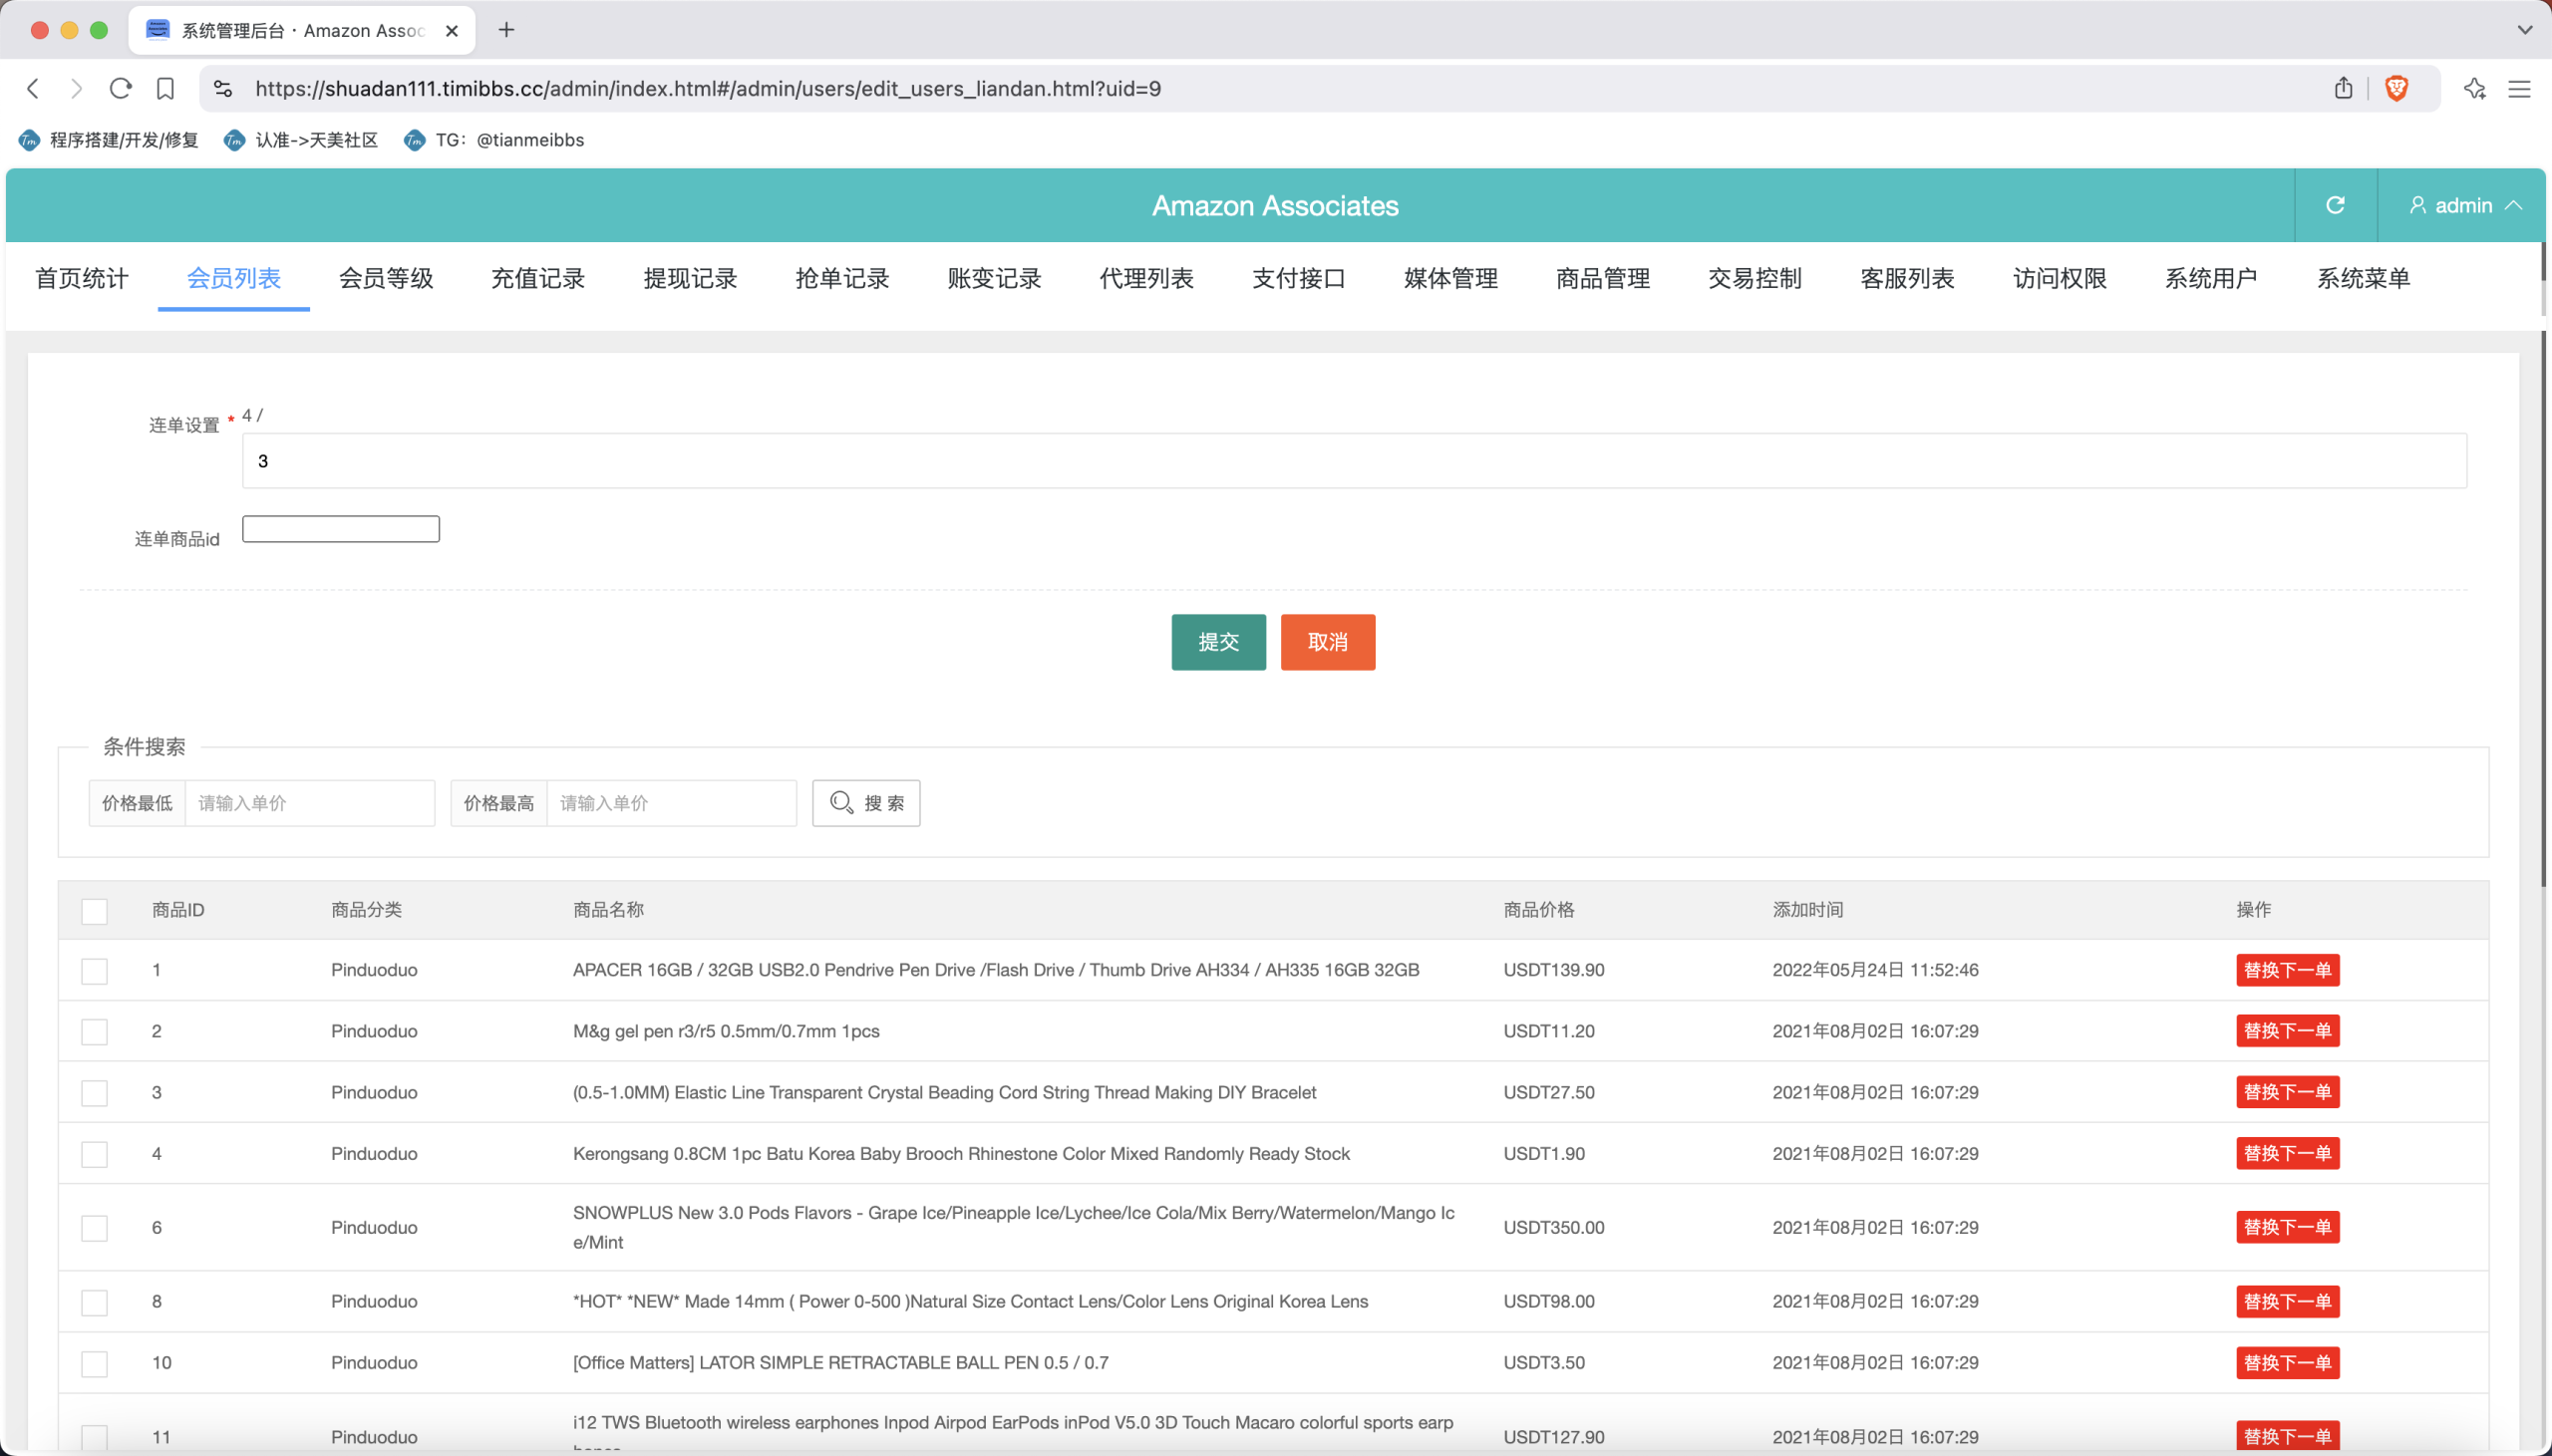
Task: Click the admin panel refresh icon
Action: (x=2335, y=205)
